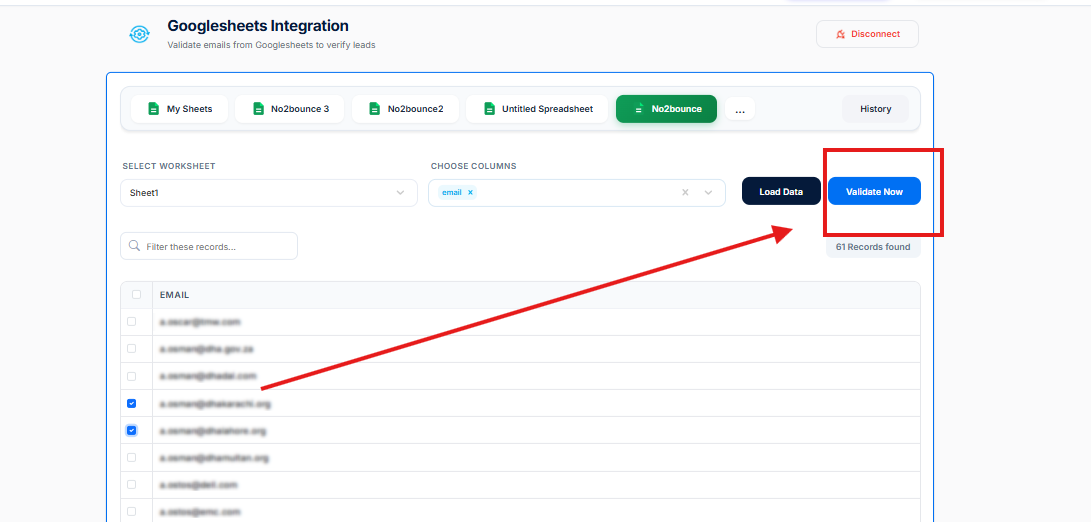This screenshot has width=1091, height=522.
Task: Remove the email column chip
Action: click(x=470, y=193)
